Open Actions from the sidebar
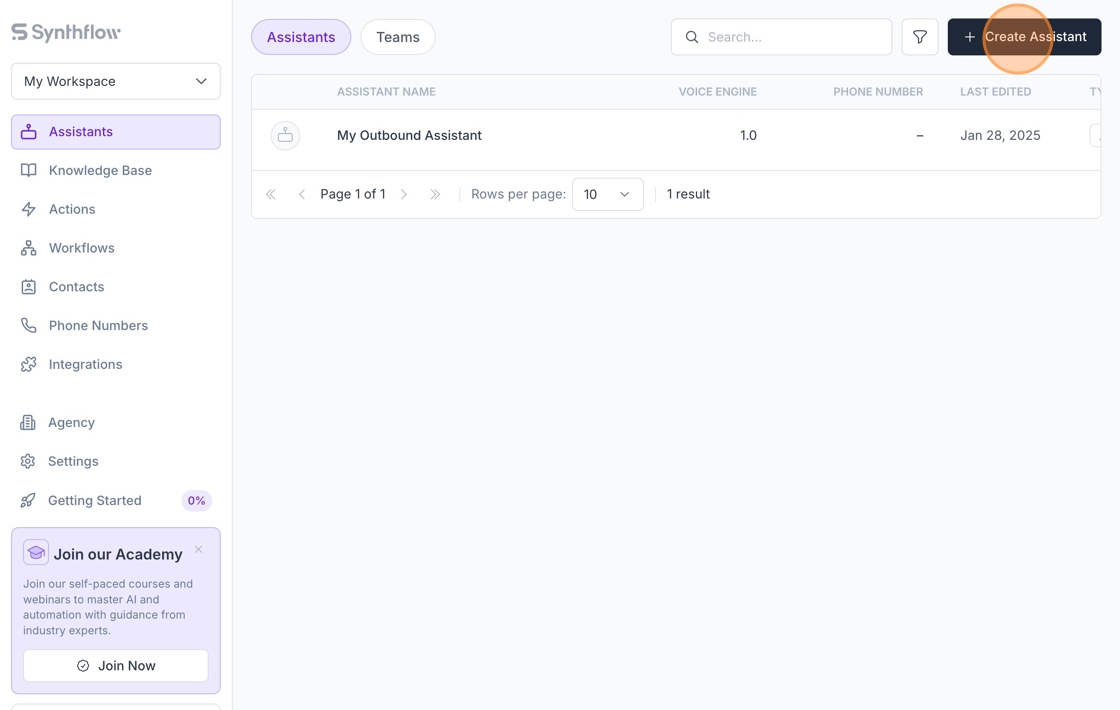Image resolution: width=1120 pixels, height=710 pixels. [x=116, y=209]
